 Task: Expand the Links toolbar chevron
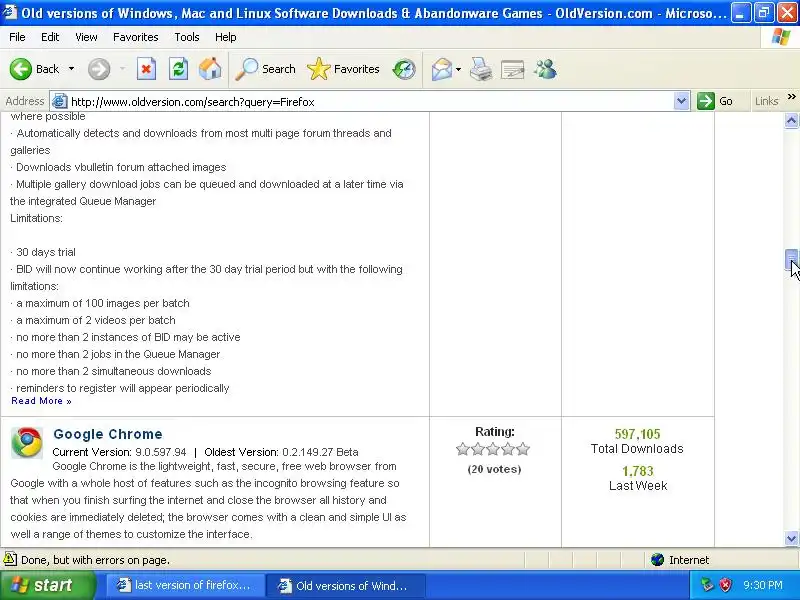791,97
